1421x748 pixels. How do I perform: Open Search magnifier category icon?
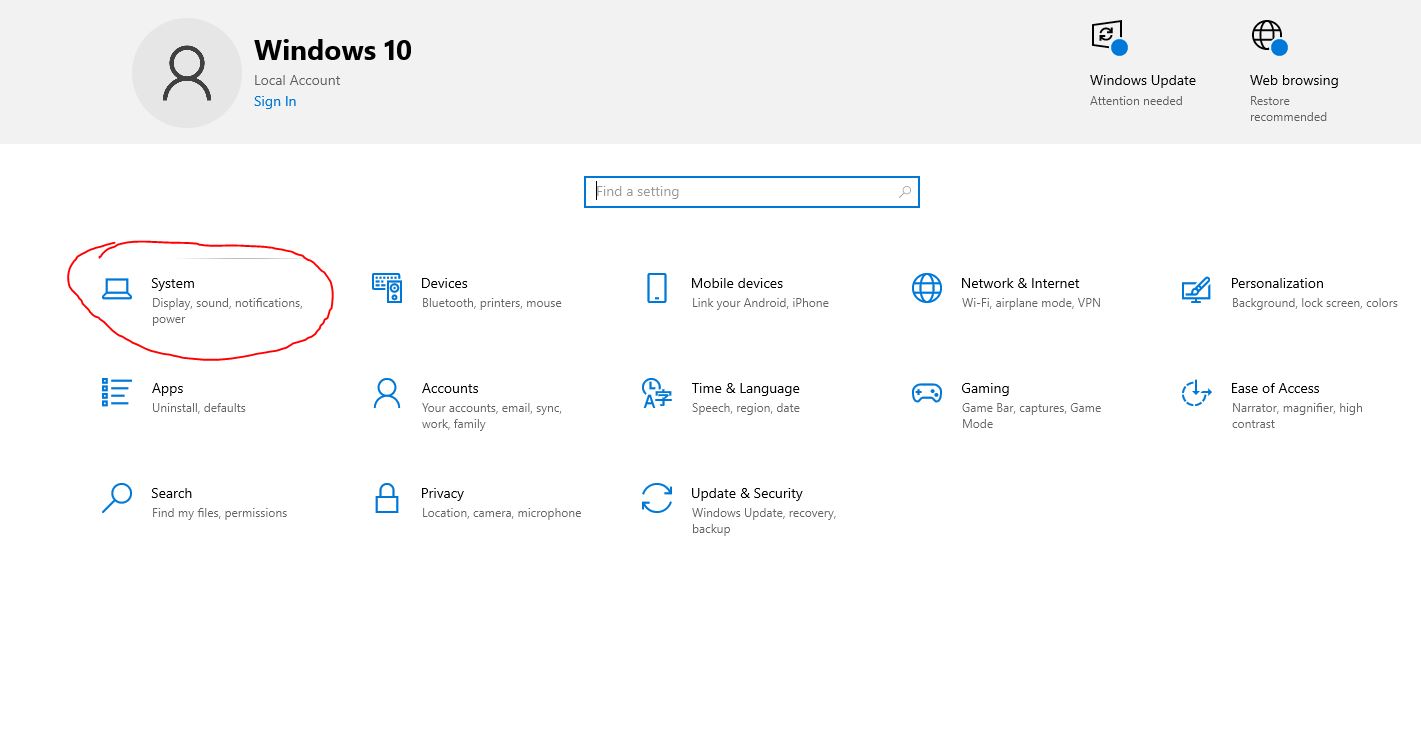click(x=117, y=498)
